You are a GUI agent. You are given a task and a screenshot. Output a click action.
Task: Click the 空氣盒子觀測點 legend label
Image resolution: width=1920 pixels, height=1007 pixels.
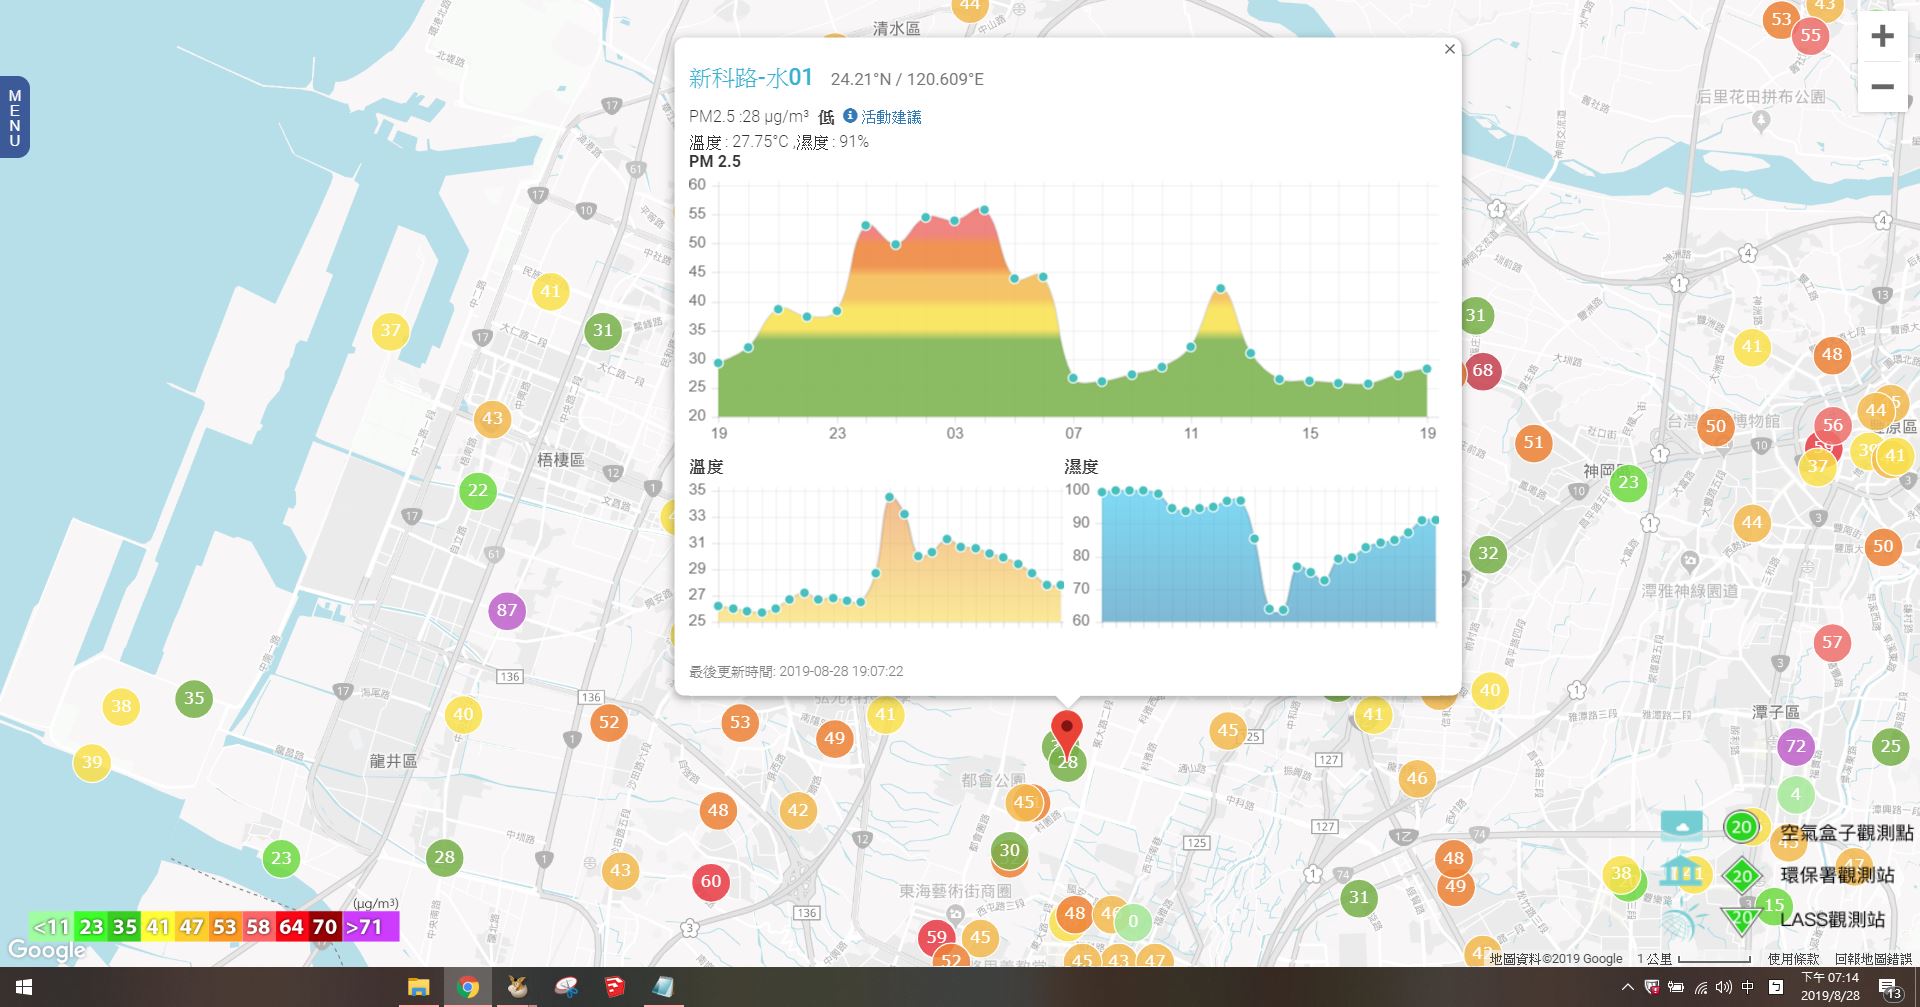click(1847, 832)
